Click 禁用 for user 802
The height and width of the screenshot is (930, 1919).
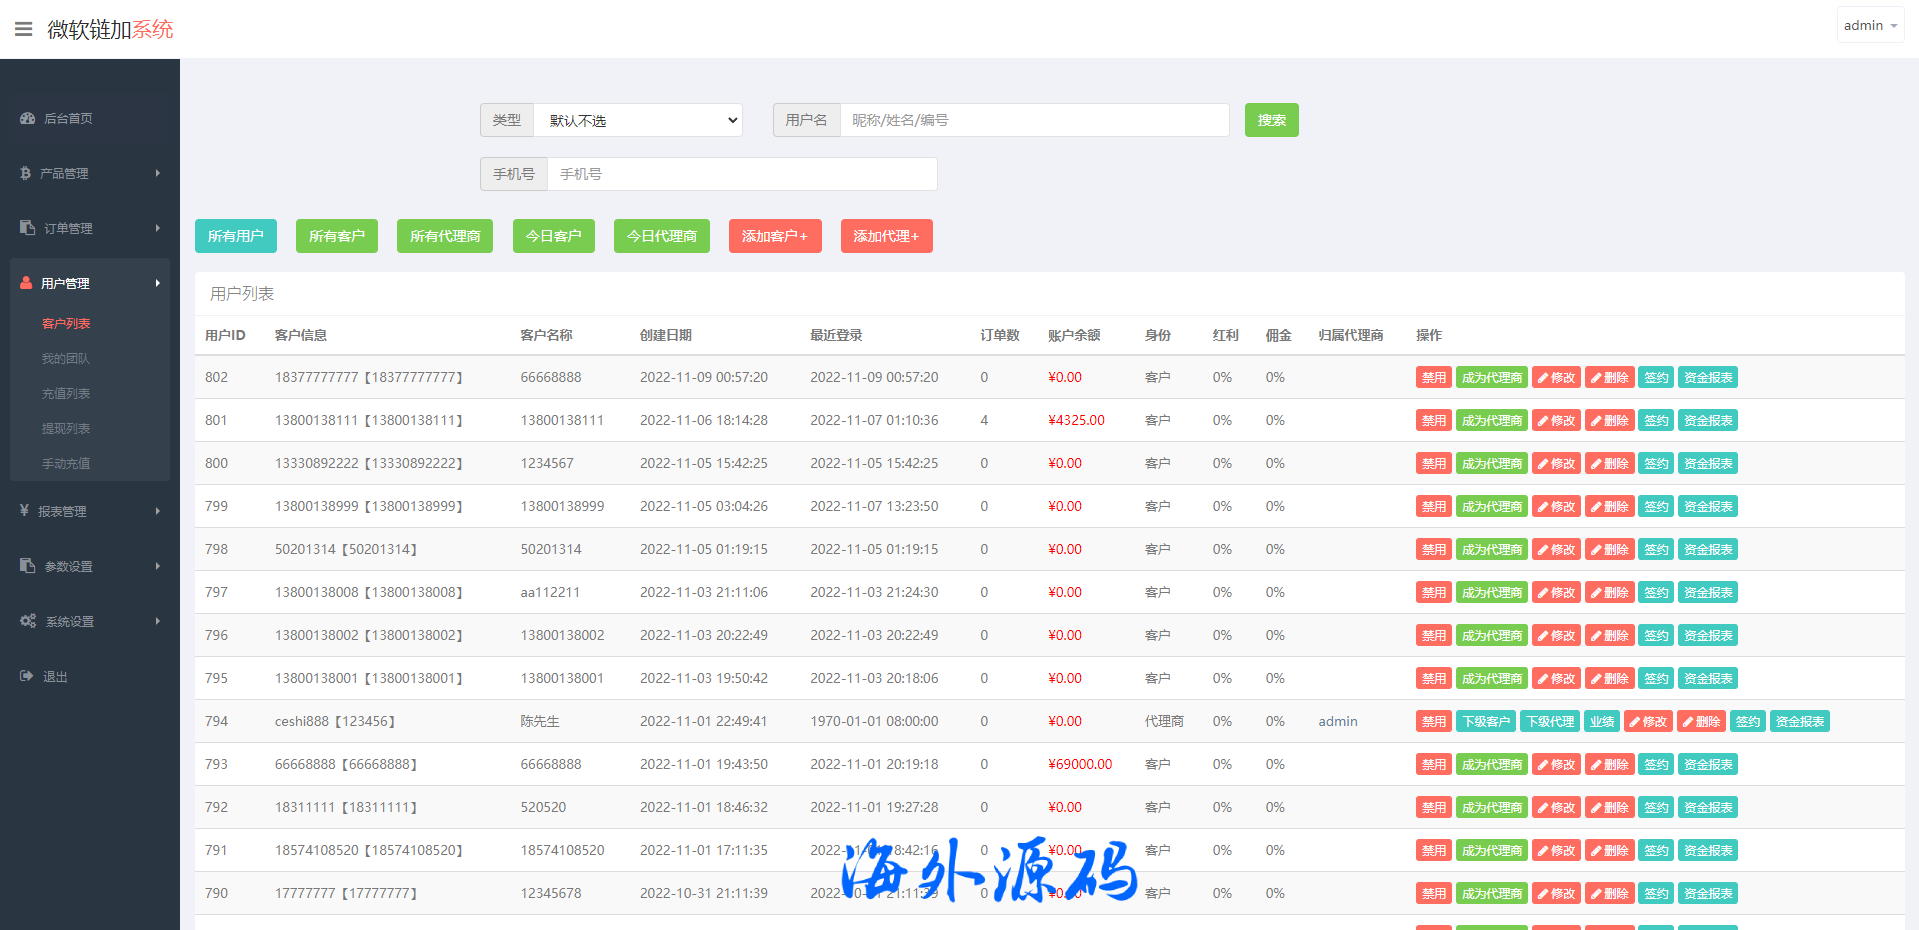tap(1433, 377)
